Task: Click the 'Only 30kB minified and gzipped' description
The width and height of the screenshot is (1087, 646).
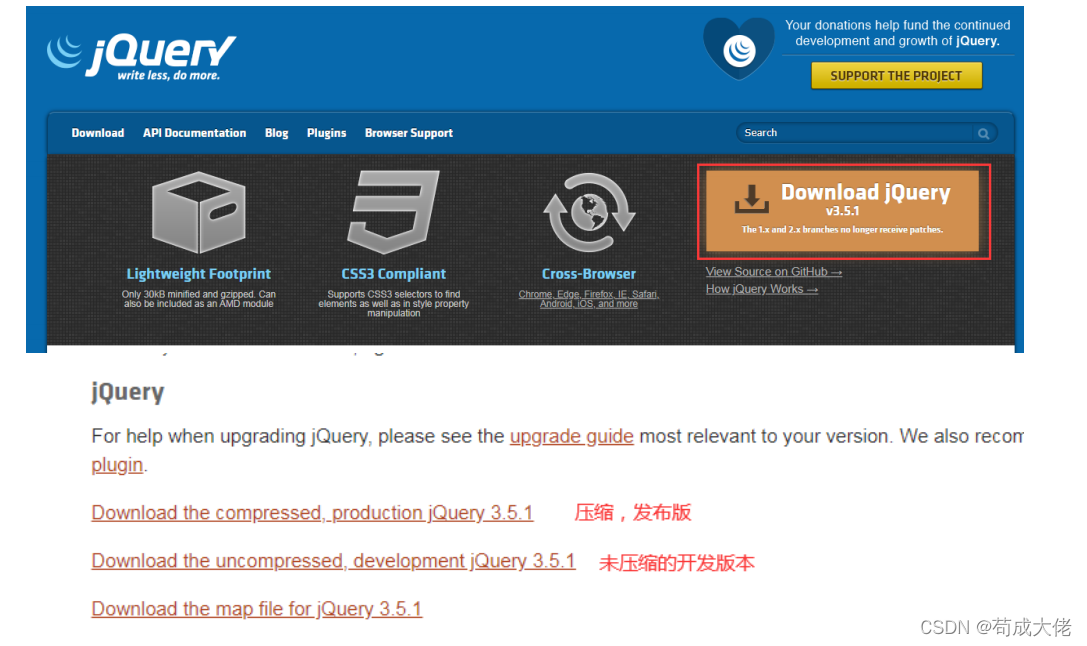Action: click(x=198, y=299)
